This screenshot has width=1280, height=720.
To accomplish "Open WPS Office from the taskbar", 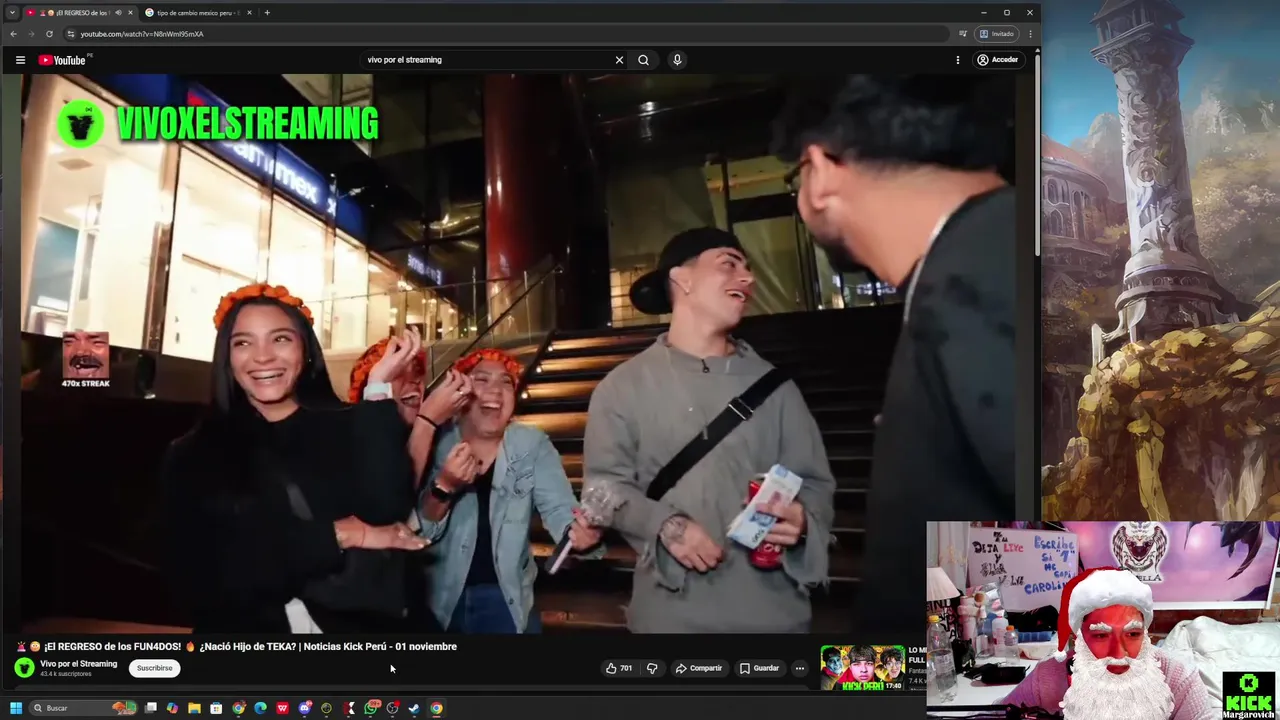I will click(x=282, y=708).
